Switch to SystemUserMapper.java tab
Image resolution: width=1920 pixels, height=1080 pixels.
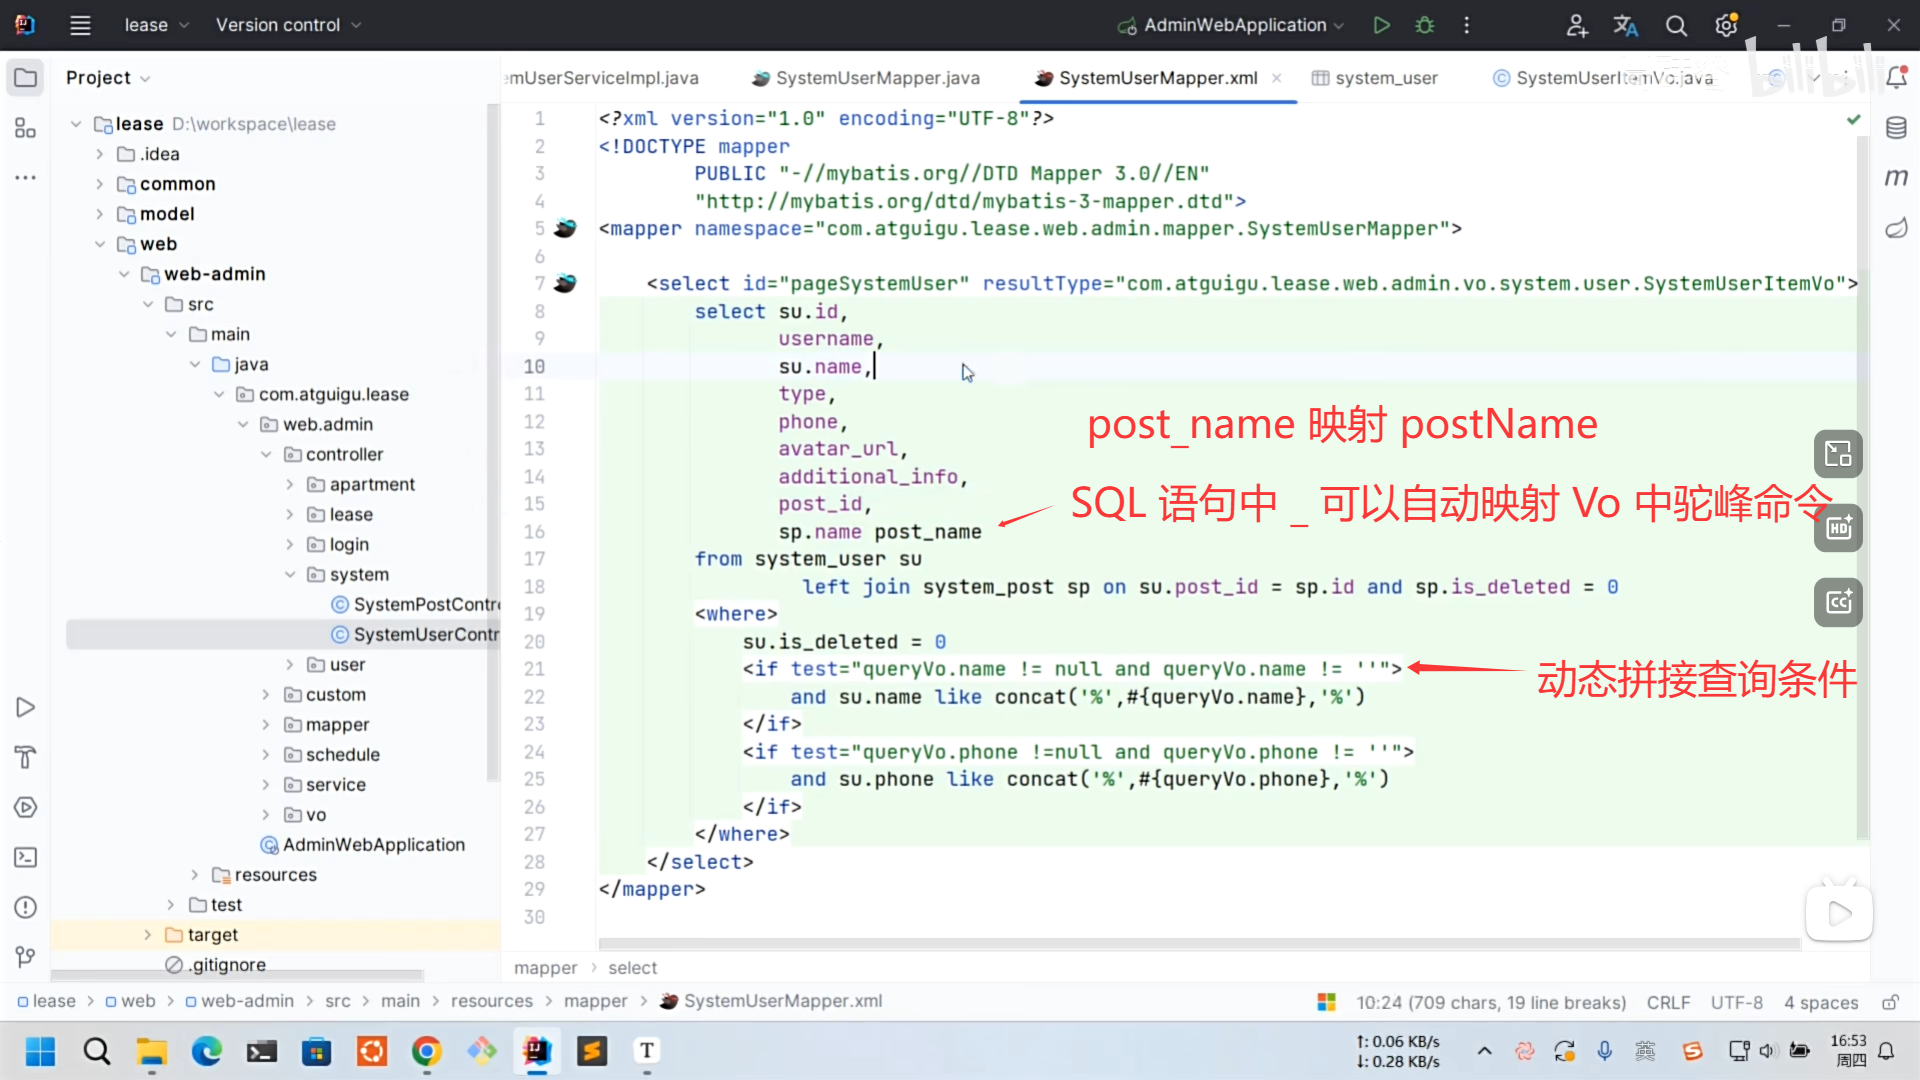[876, 78]
